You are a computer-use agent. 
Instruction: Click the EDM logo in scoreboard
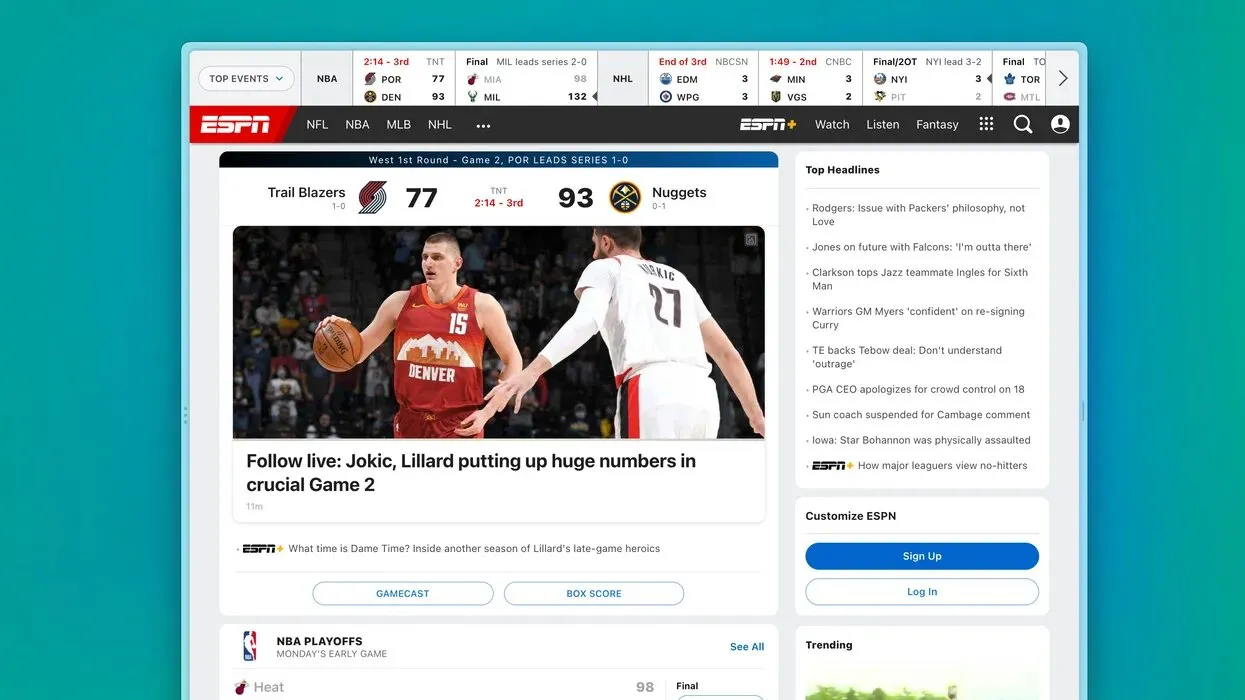[666, 79]
